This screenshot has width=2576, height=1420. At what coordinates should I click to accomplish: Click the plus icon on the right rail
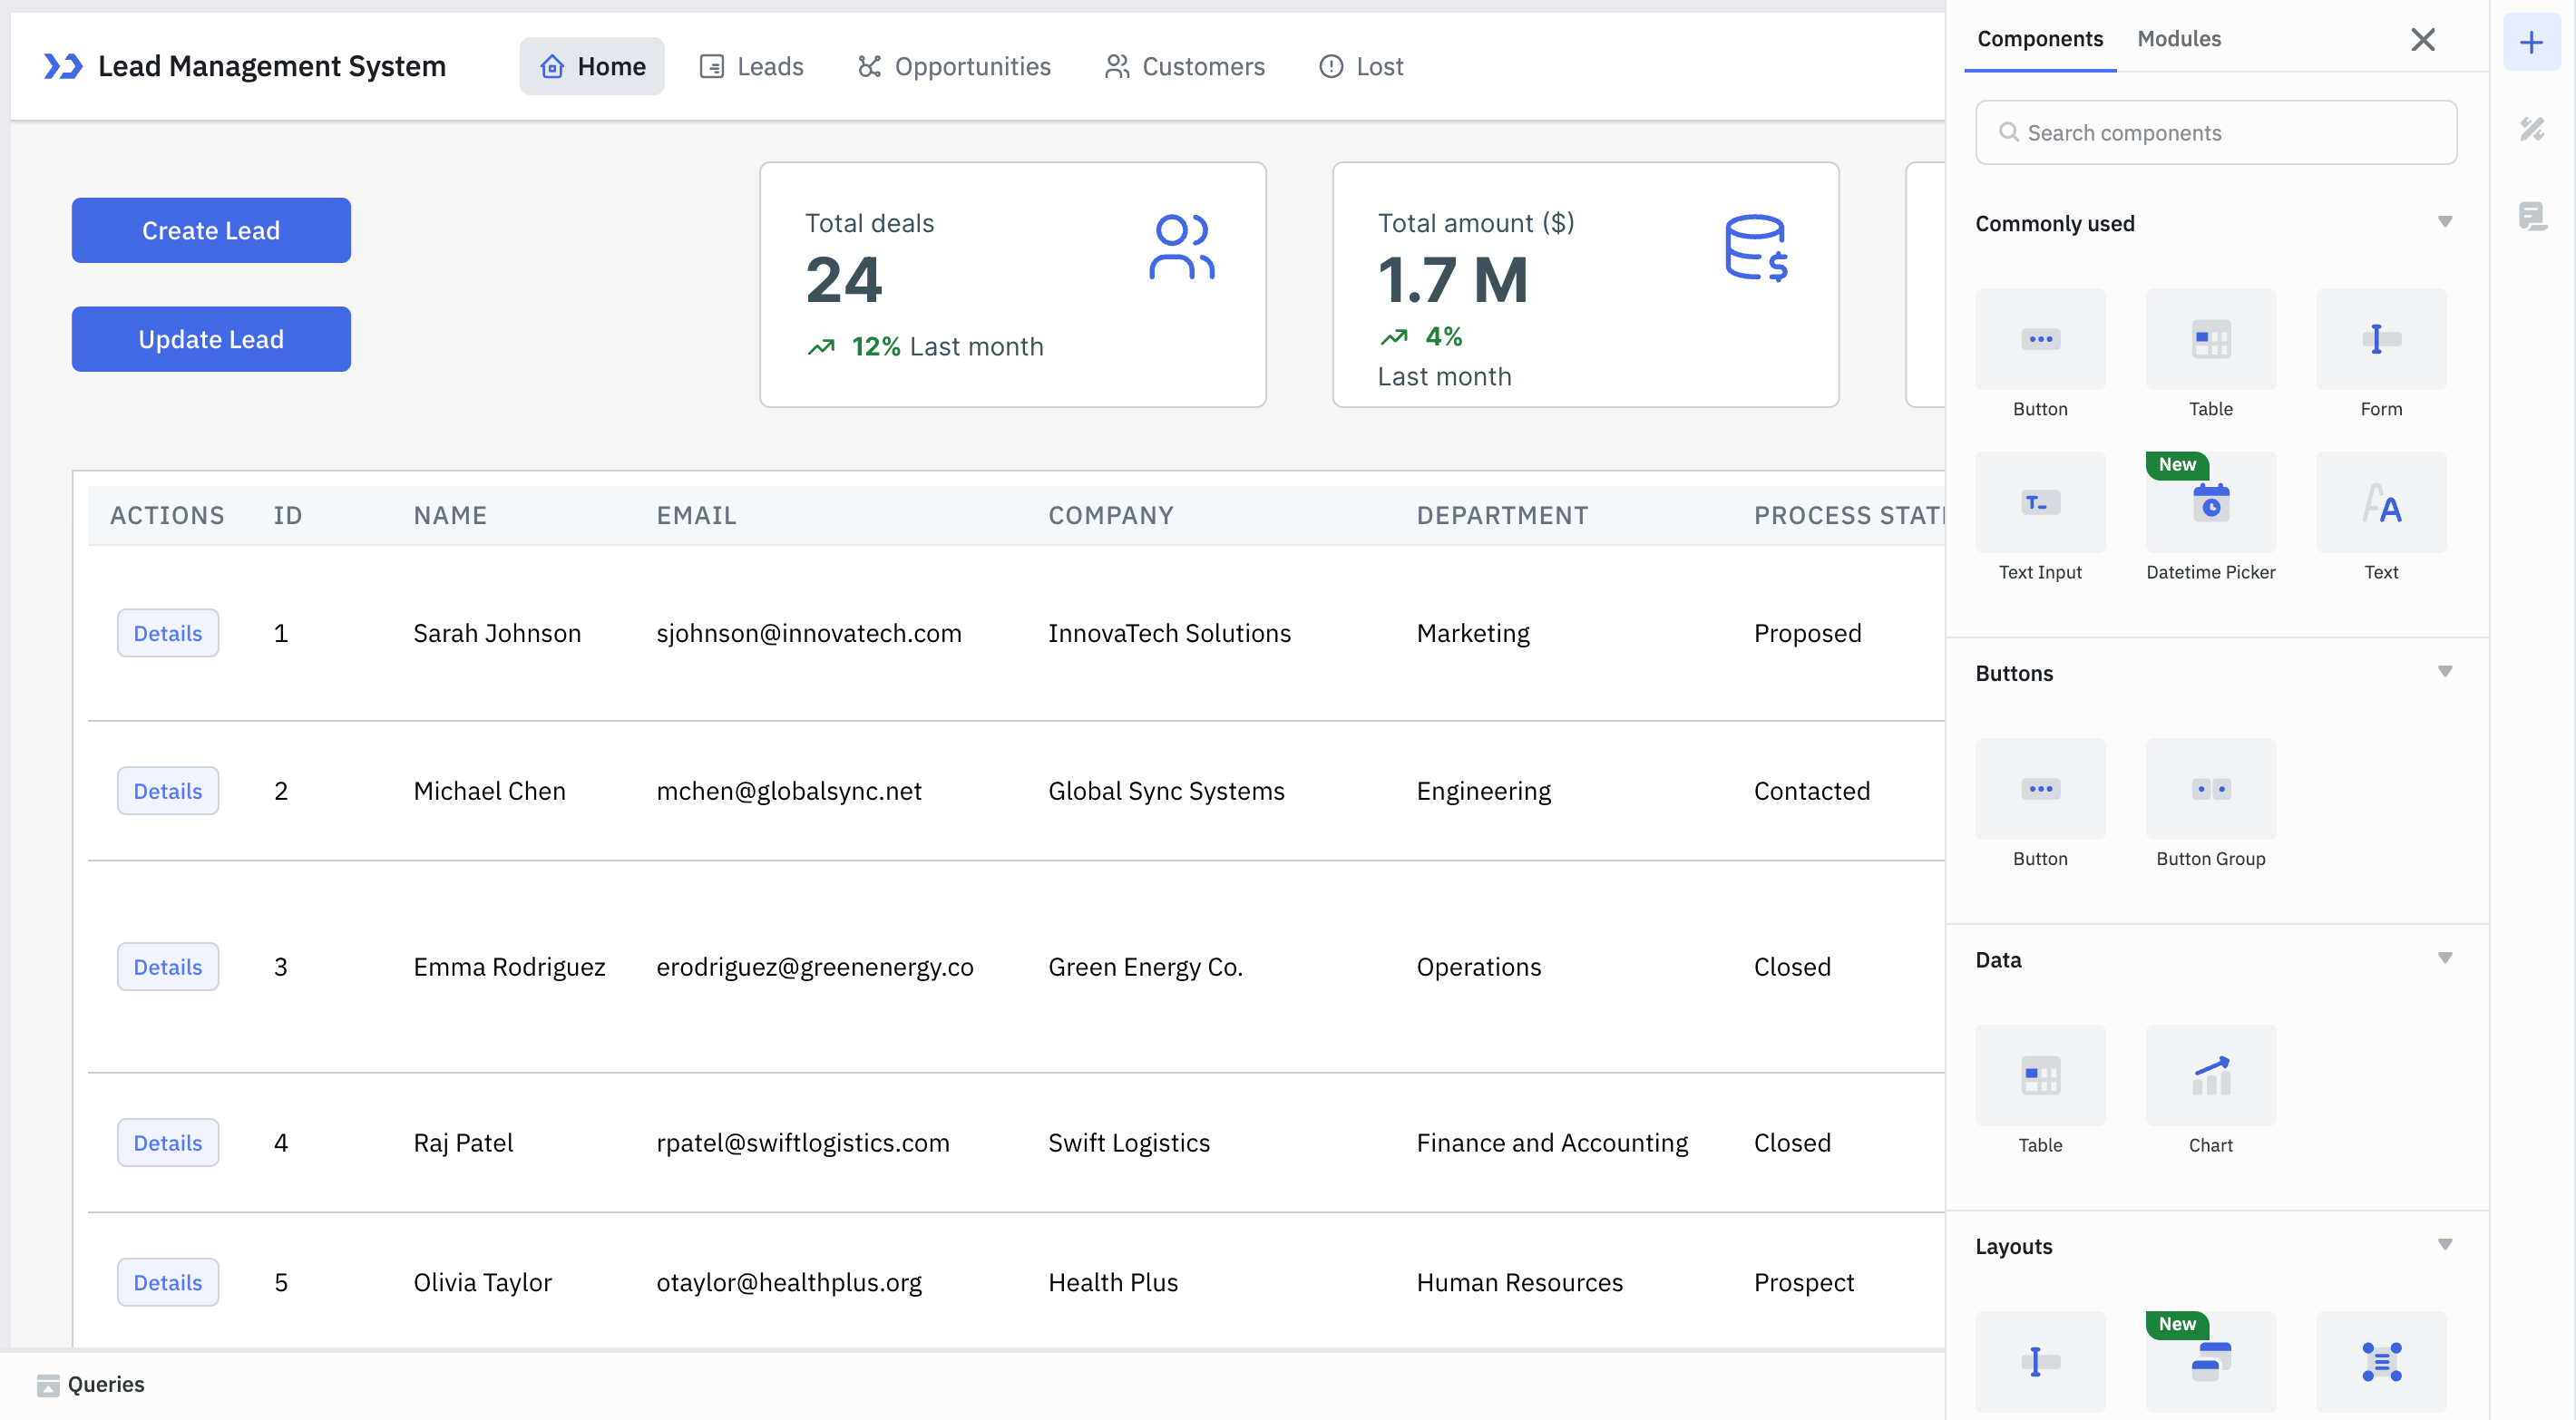tap(2532, 42)
